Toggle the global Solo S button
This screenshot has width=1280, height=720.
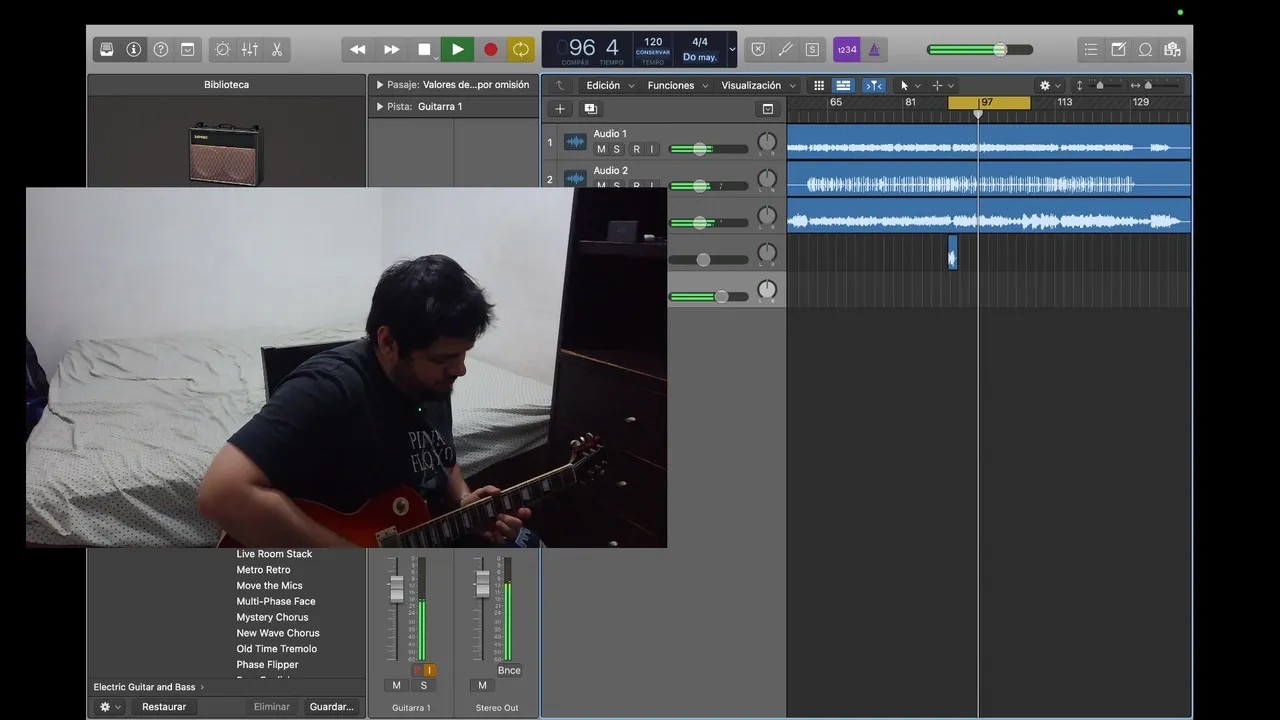812,49
